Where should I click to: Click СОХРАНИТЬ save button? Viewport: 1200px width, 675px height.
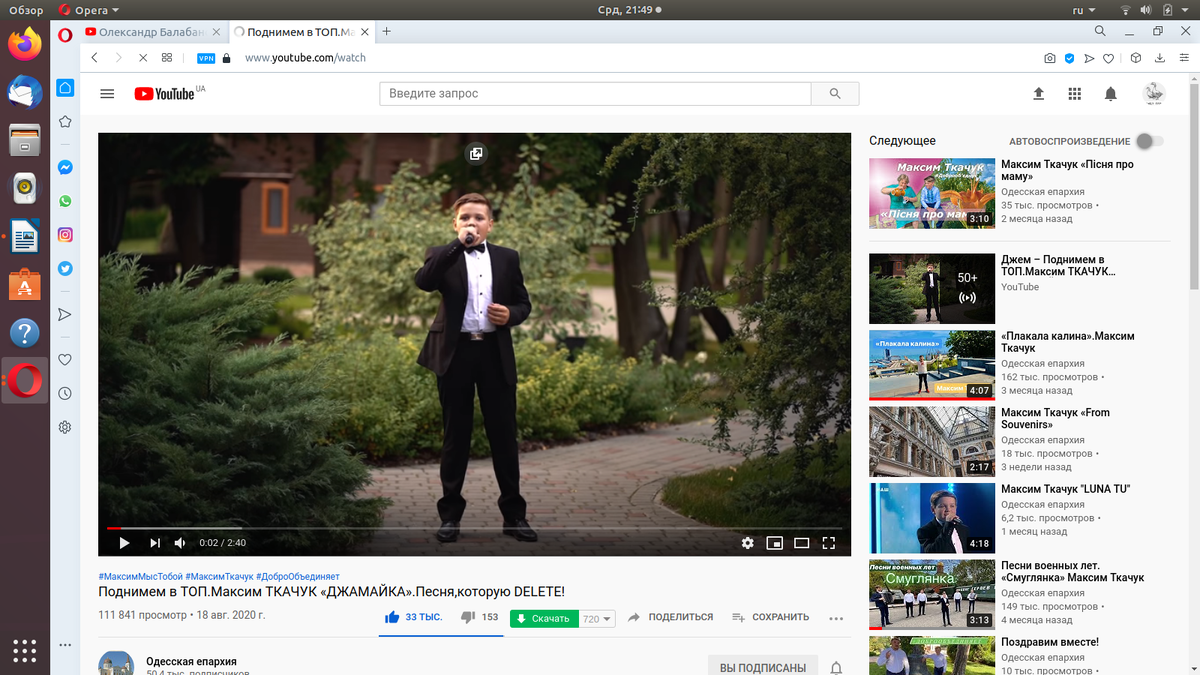[770, 618]
